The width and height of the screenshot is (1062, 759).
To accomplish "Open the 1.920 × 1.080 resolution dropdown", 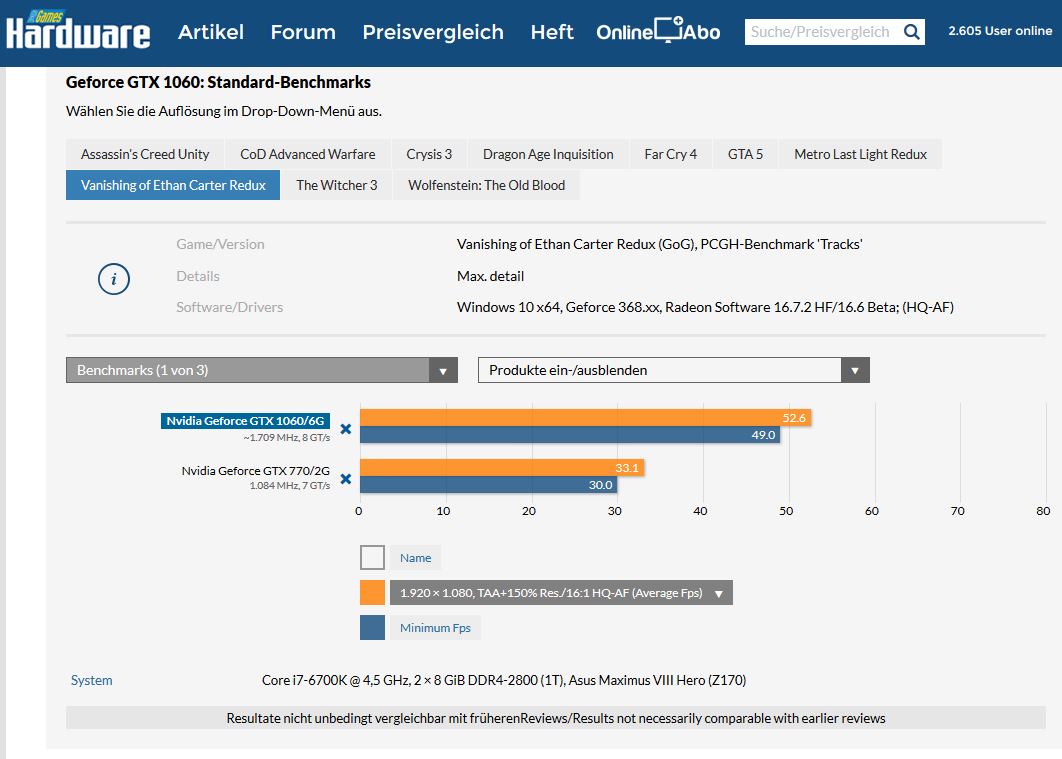I will (x=560, y=593).
